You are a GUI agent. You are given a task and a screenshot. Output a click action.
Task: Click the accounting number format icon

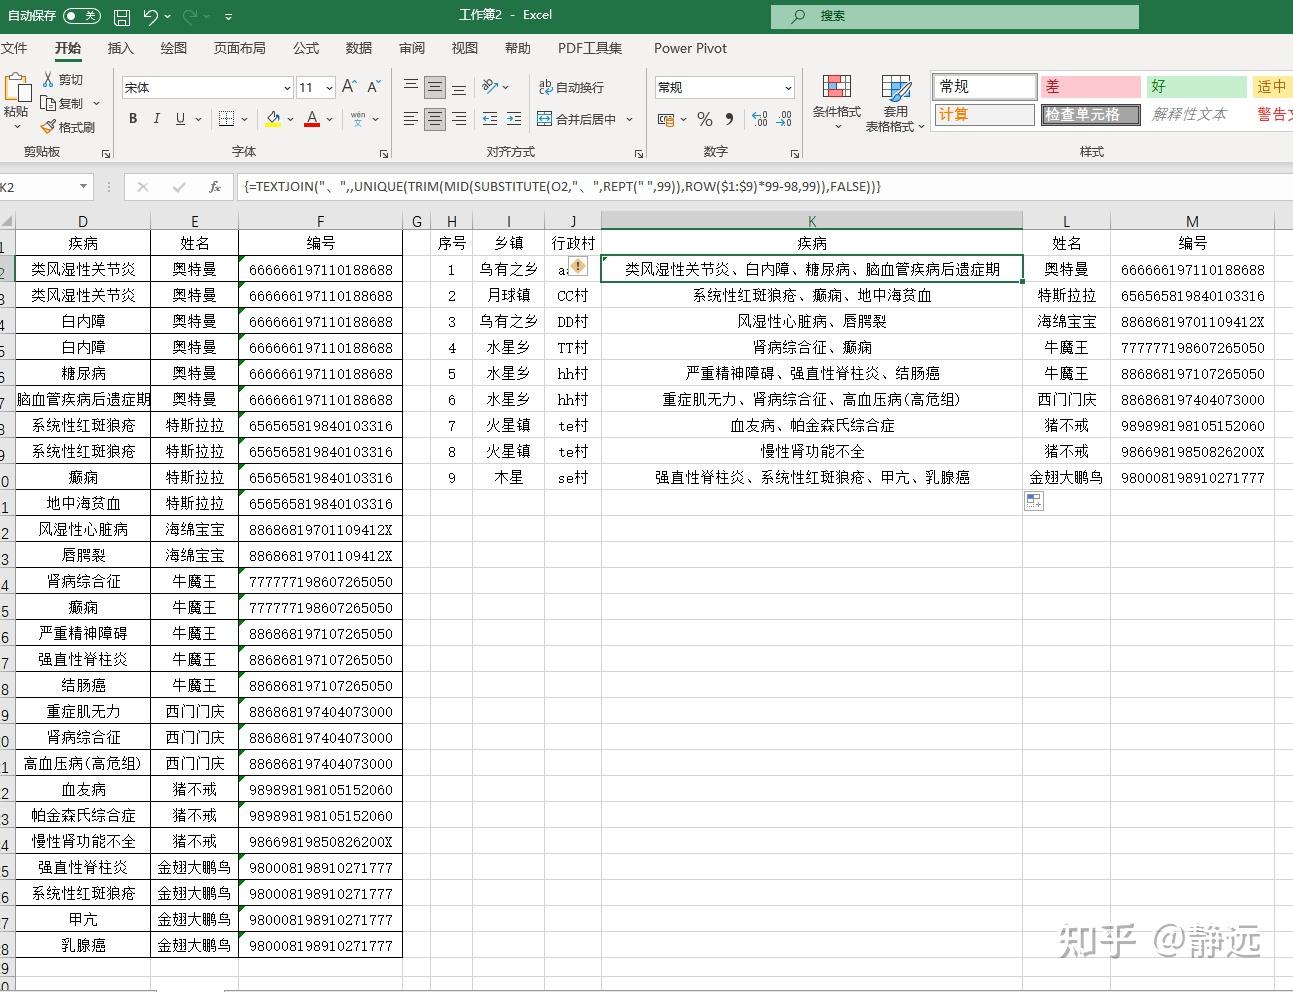665,119
